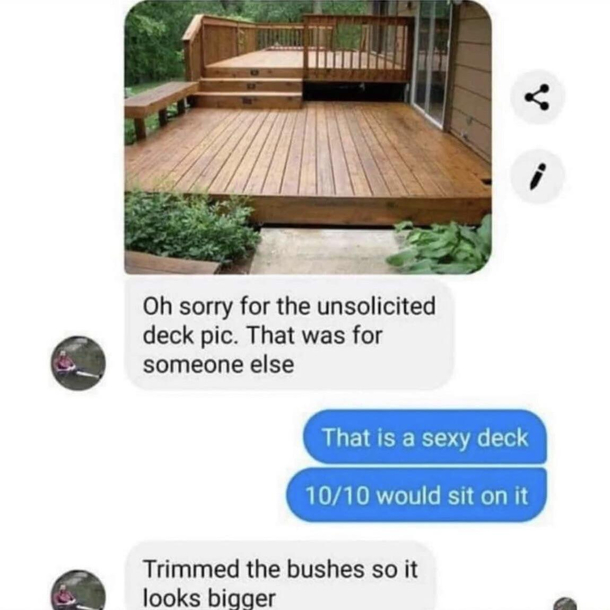Tap the share icon beside the photo

tap(537, 96)
